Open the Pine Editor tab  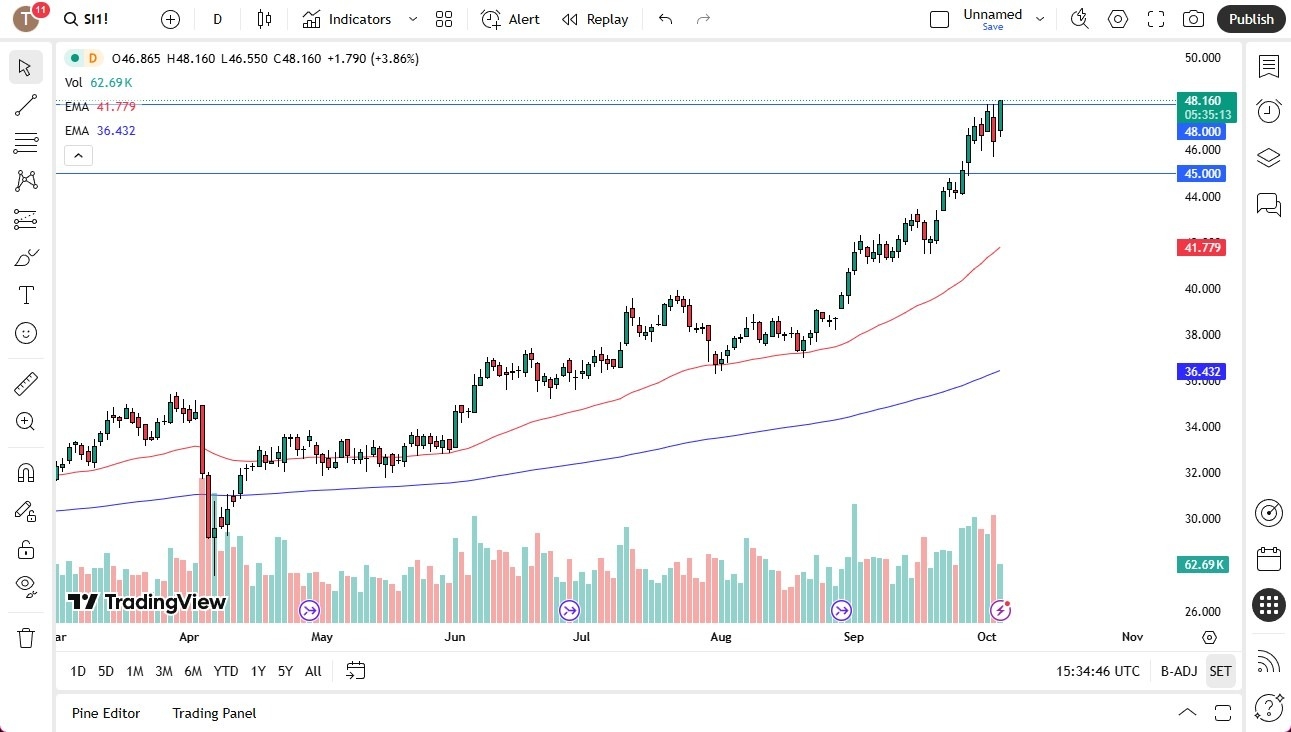coord(106,713)
